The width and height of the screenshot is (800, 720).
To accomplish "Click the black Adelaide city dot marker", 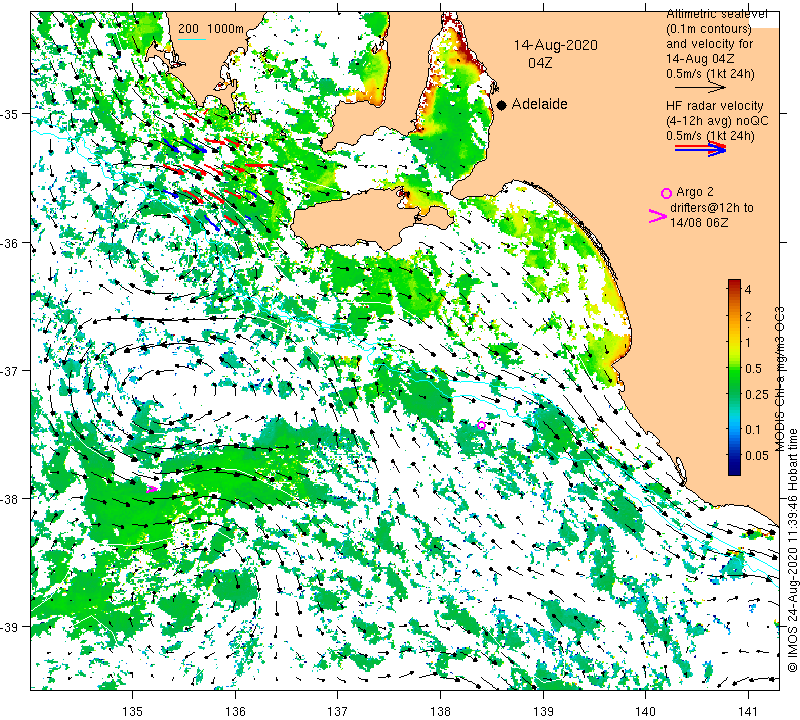I will coord(502,105).
